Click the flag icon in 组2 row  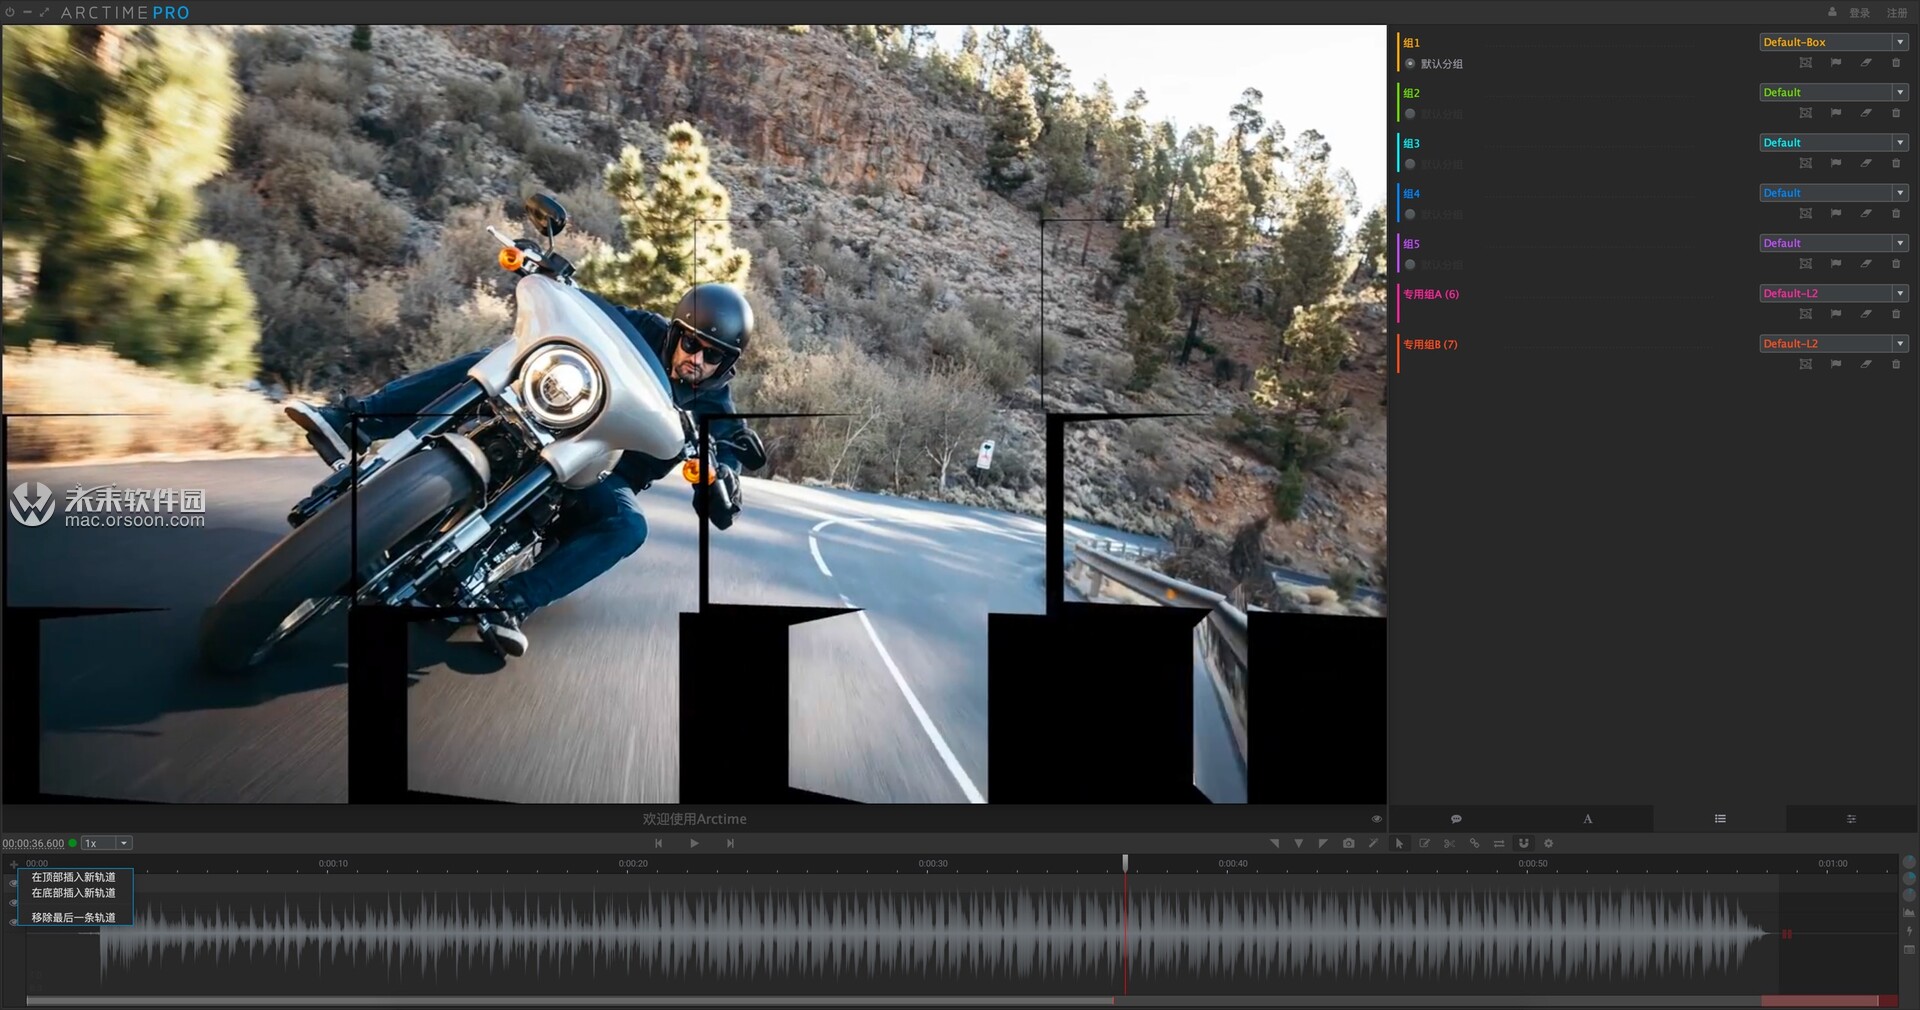[x=1836, y=113]
